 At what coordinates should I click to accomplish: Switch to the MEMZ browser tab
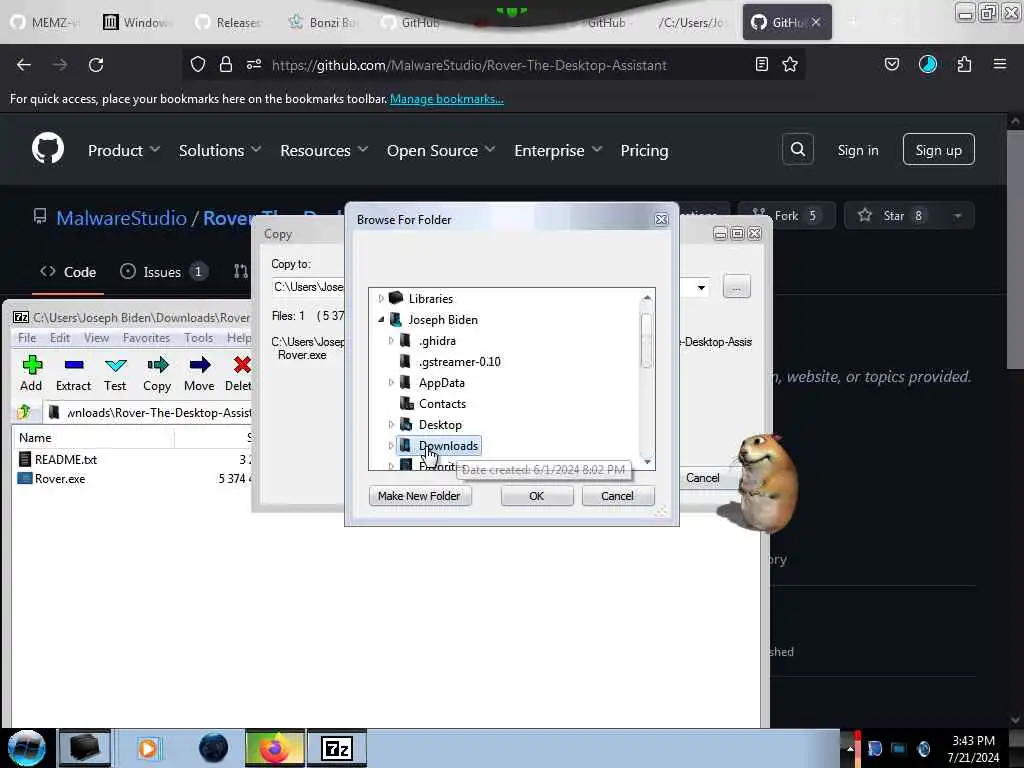[46, 22]
